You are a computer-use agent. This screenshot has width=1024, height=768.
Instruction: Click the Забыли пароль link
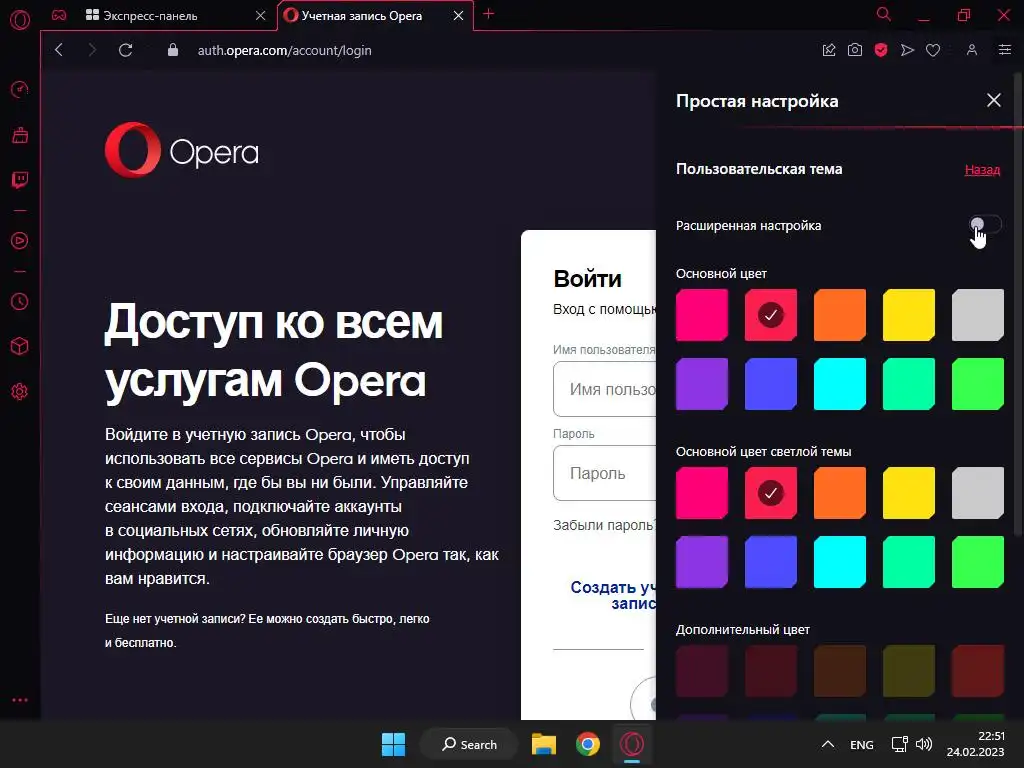click(604, 525)
